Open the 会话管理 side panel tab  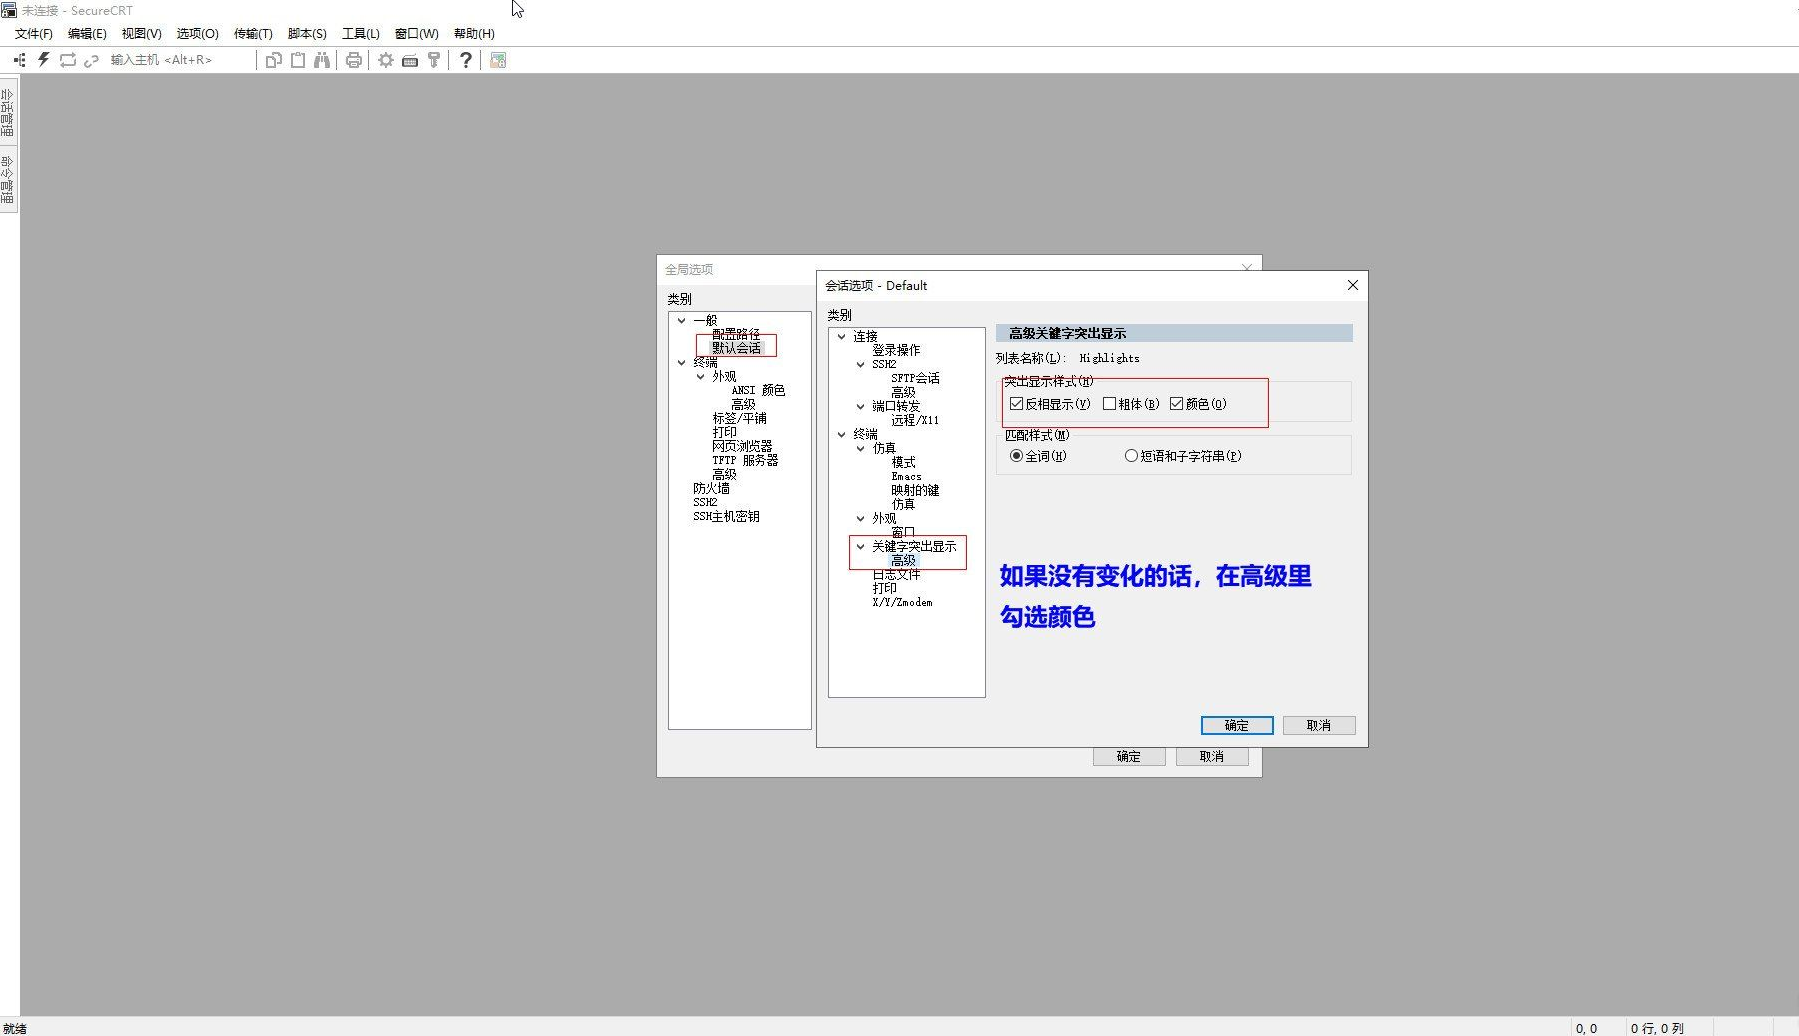tap(8, 112)
